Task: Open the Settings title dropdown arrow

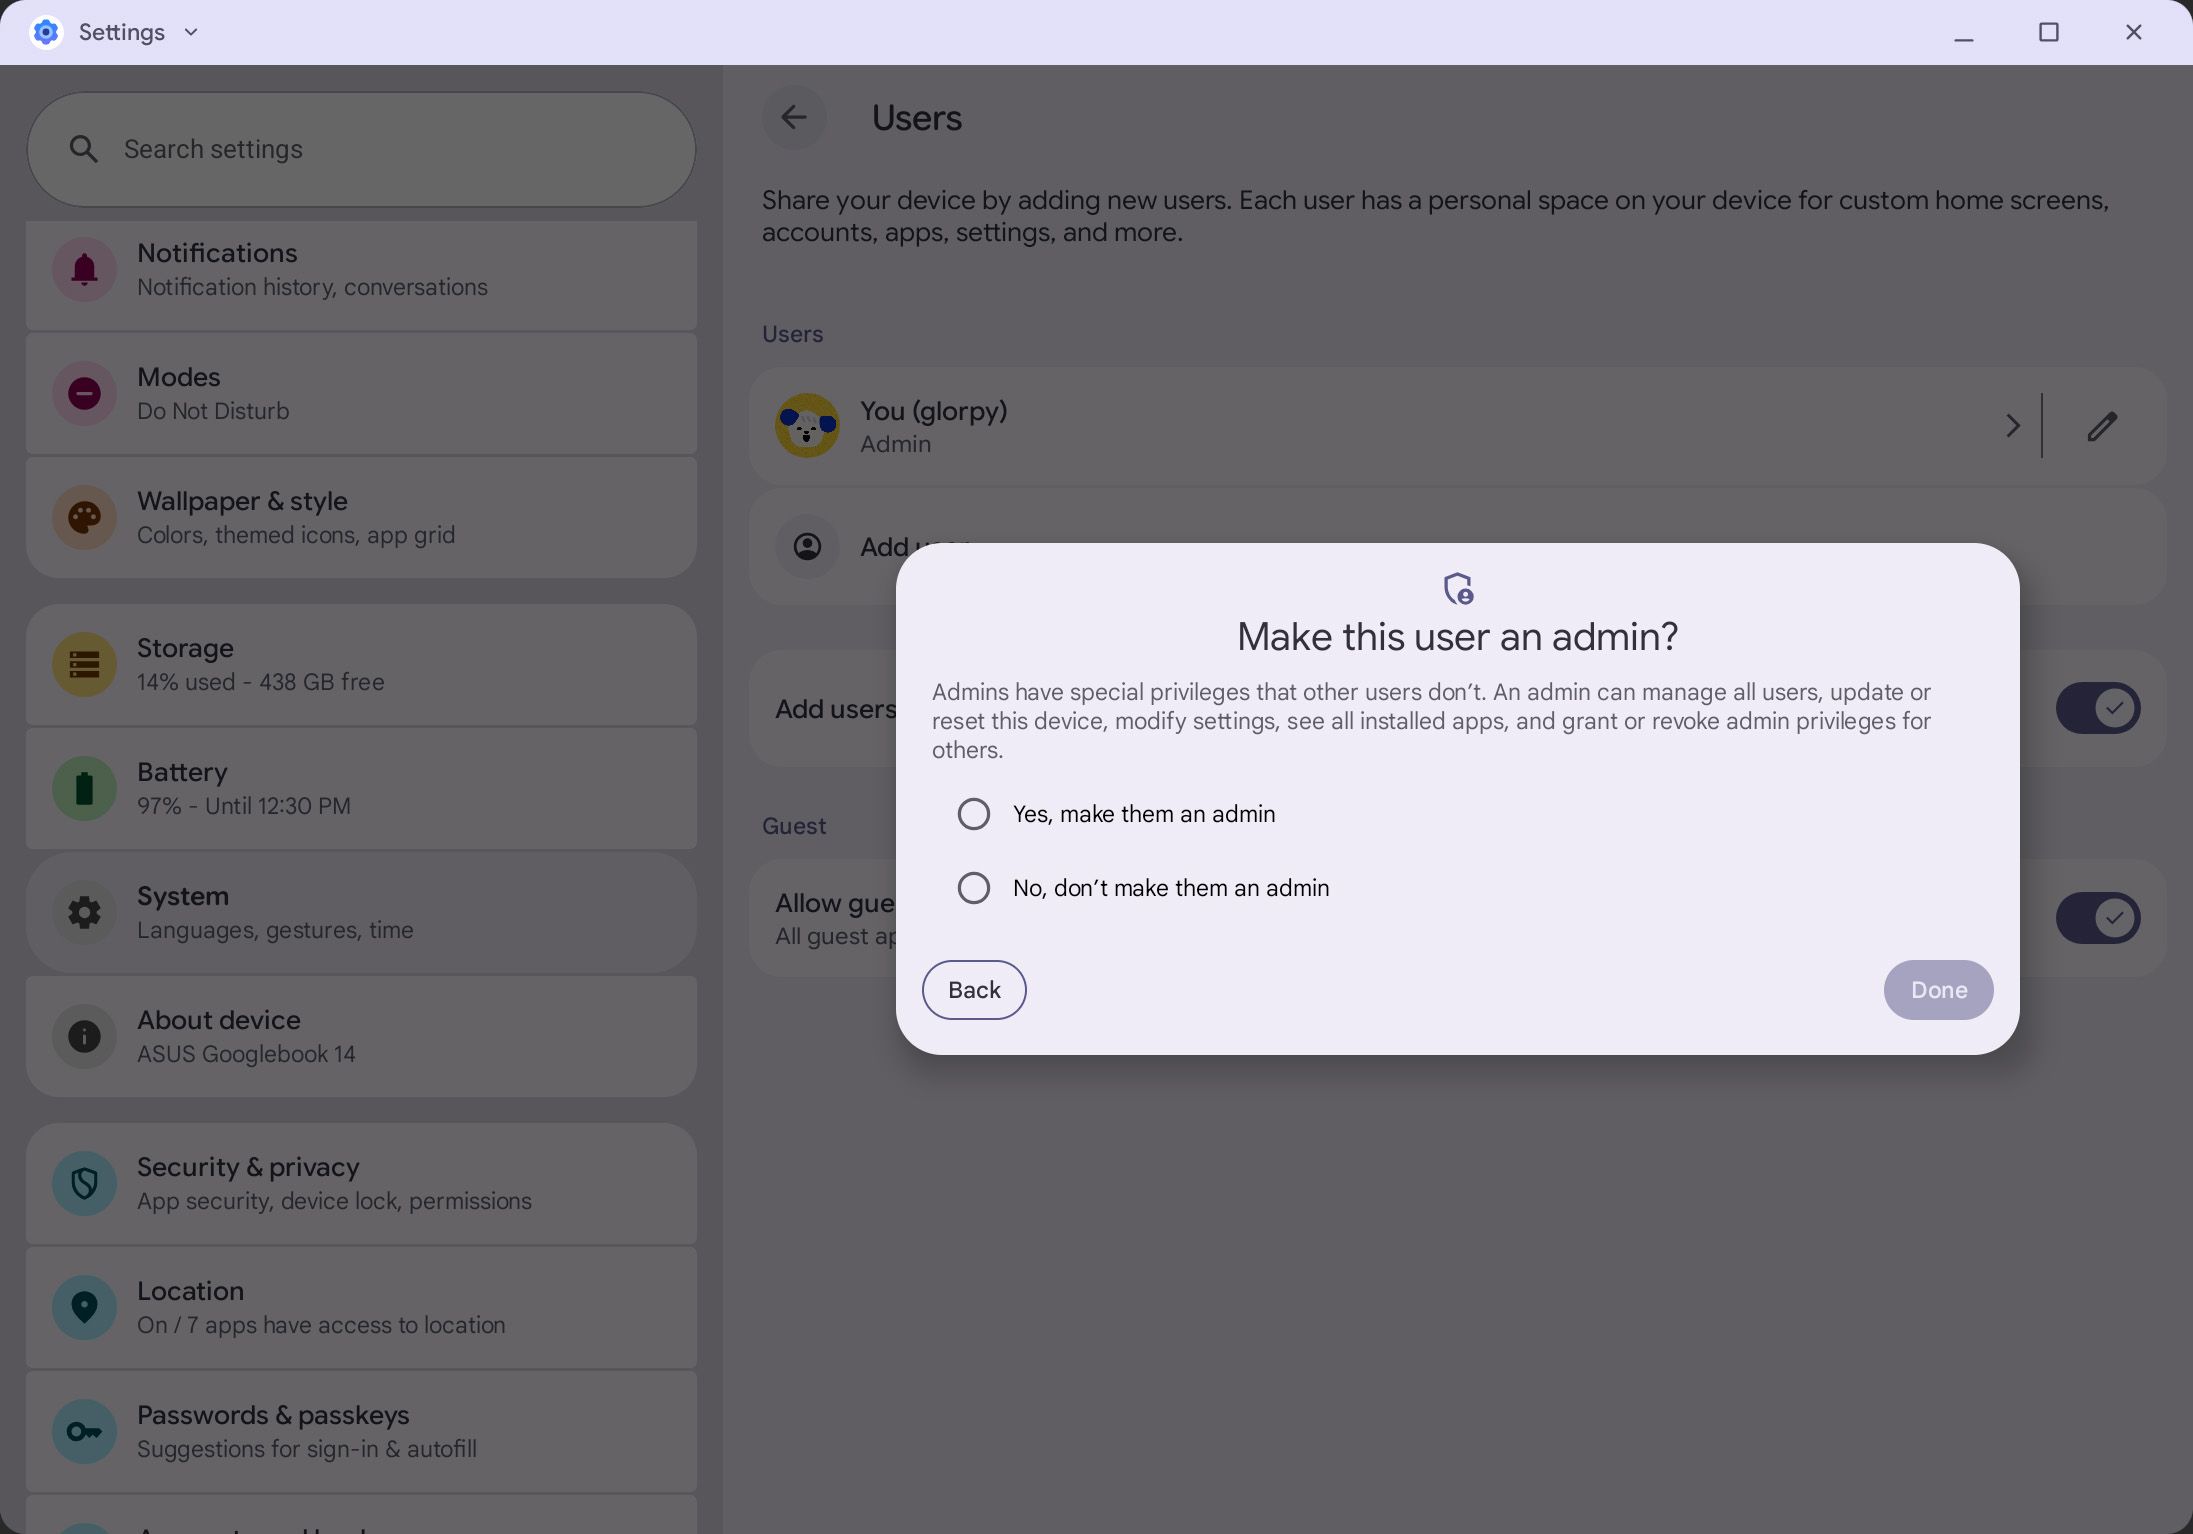Action: pyautogui.click(x=191, y=32)
